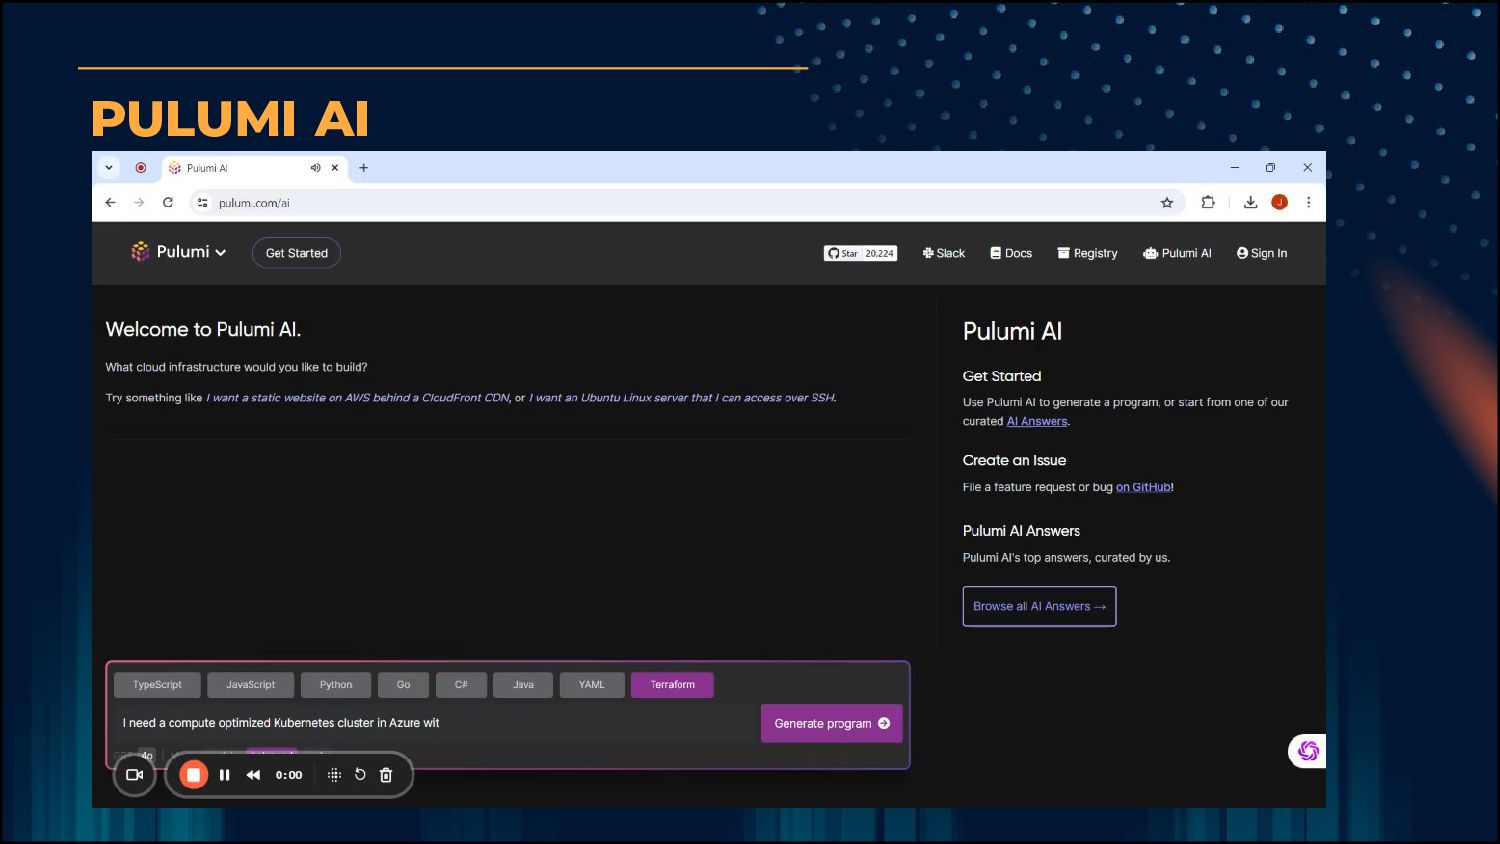Open the browser extensions puzzle icon
The image size is (1500, 844).
[1208, 202]
